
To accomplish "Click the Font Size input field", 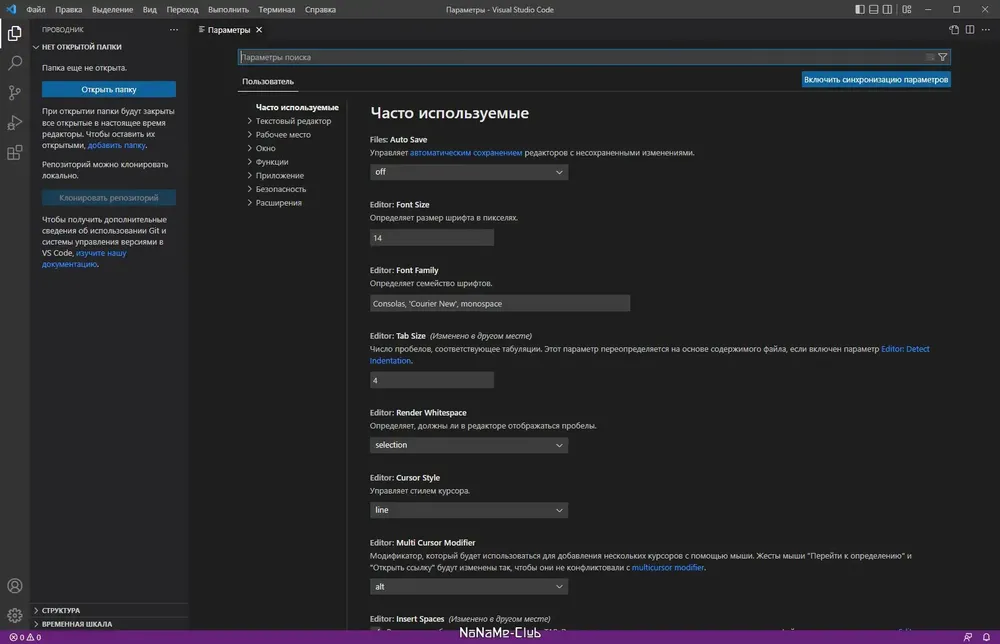I will coord(432,238).
